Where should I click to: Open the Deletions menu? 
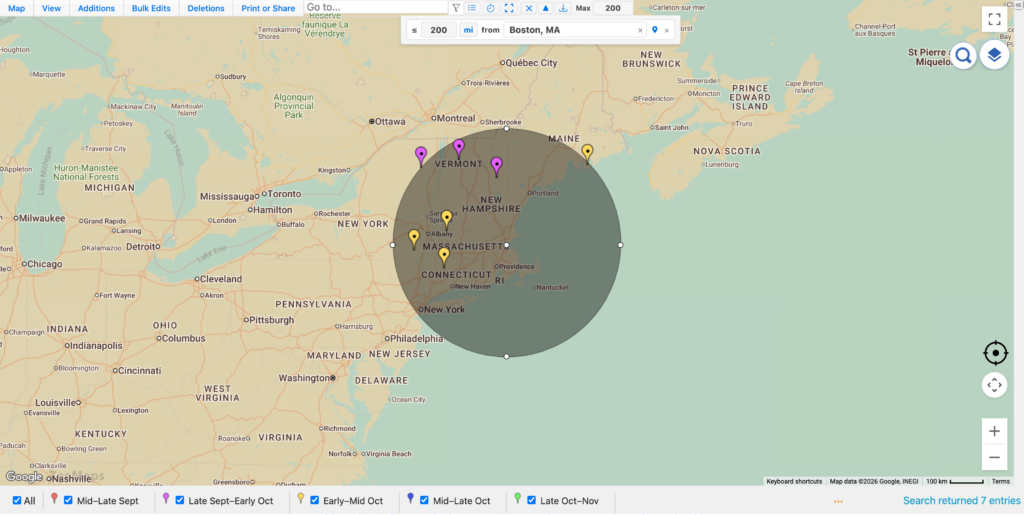click(x=206, y=8)
